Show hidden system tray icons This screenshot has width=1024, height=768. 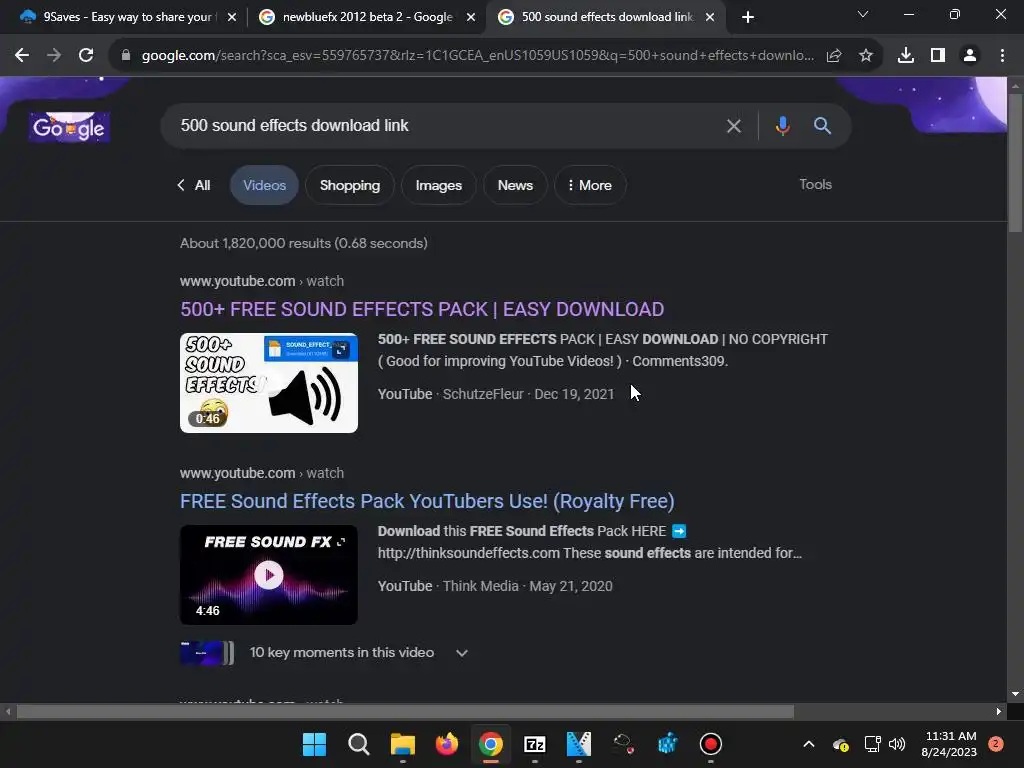point(808,744)
